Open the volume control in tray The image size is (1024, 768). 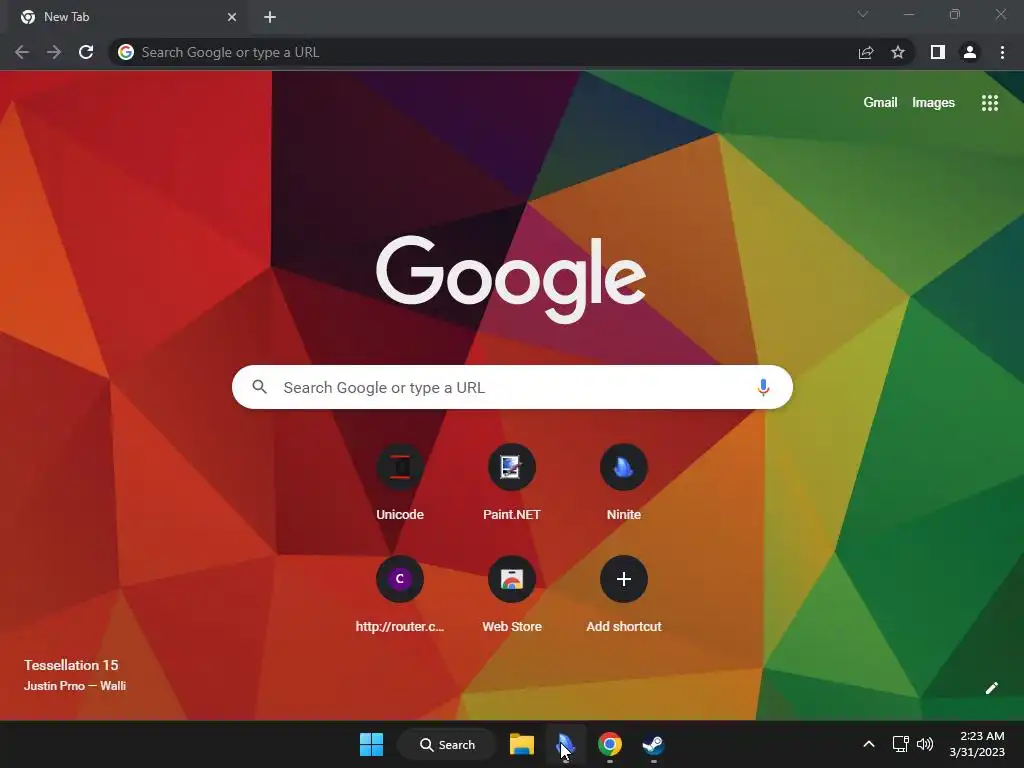click(925, 744)
